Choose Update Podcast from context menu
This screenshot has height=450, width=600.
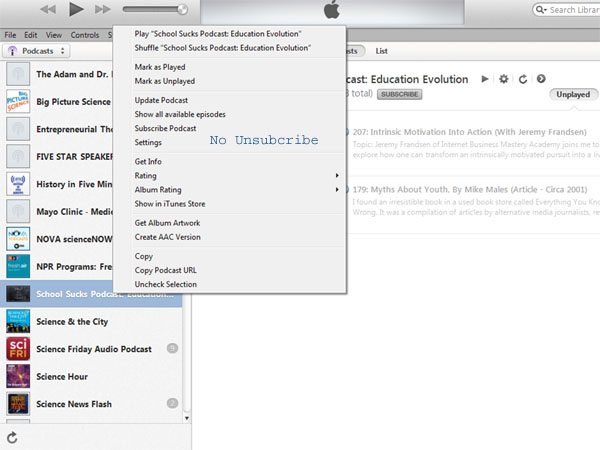coord(161,100)
